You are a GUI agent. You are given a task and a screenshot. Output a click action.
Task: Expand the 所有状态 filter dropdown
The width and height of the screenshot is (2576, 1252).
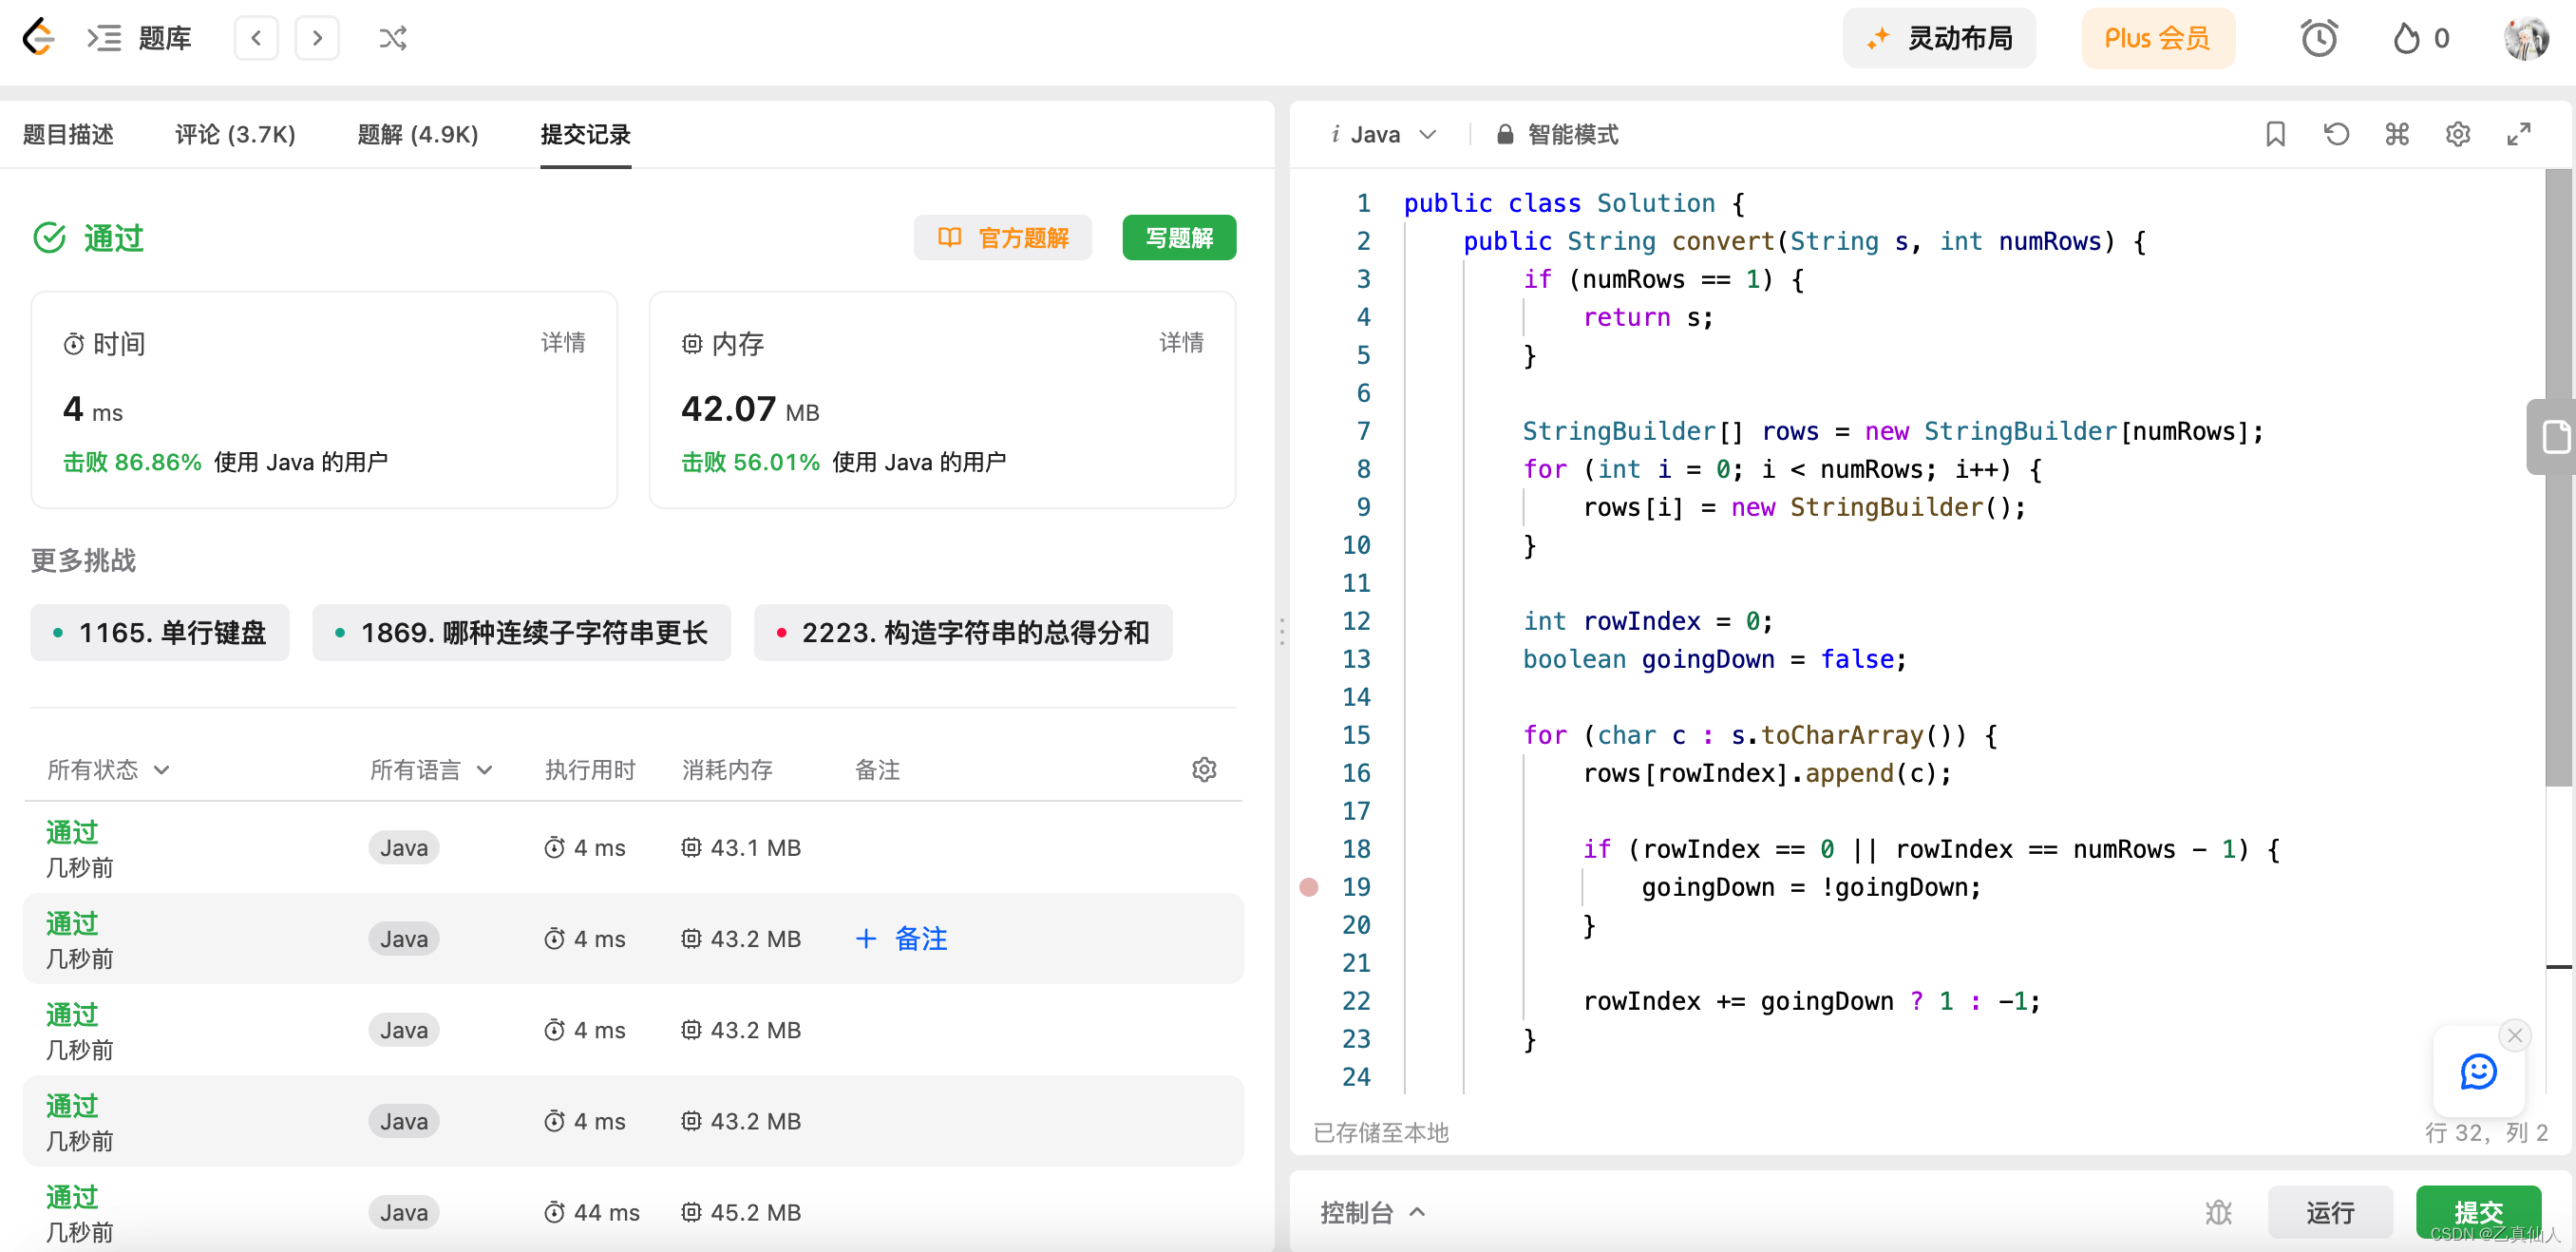tap(108, 769)
